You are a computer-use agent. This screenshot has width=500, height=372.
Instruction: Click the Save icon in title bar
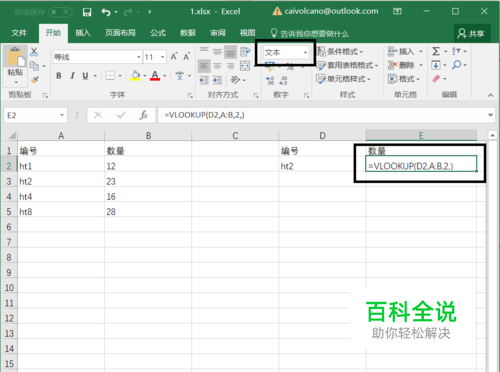click(x=87, y=12)
